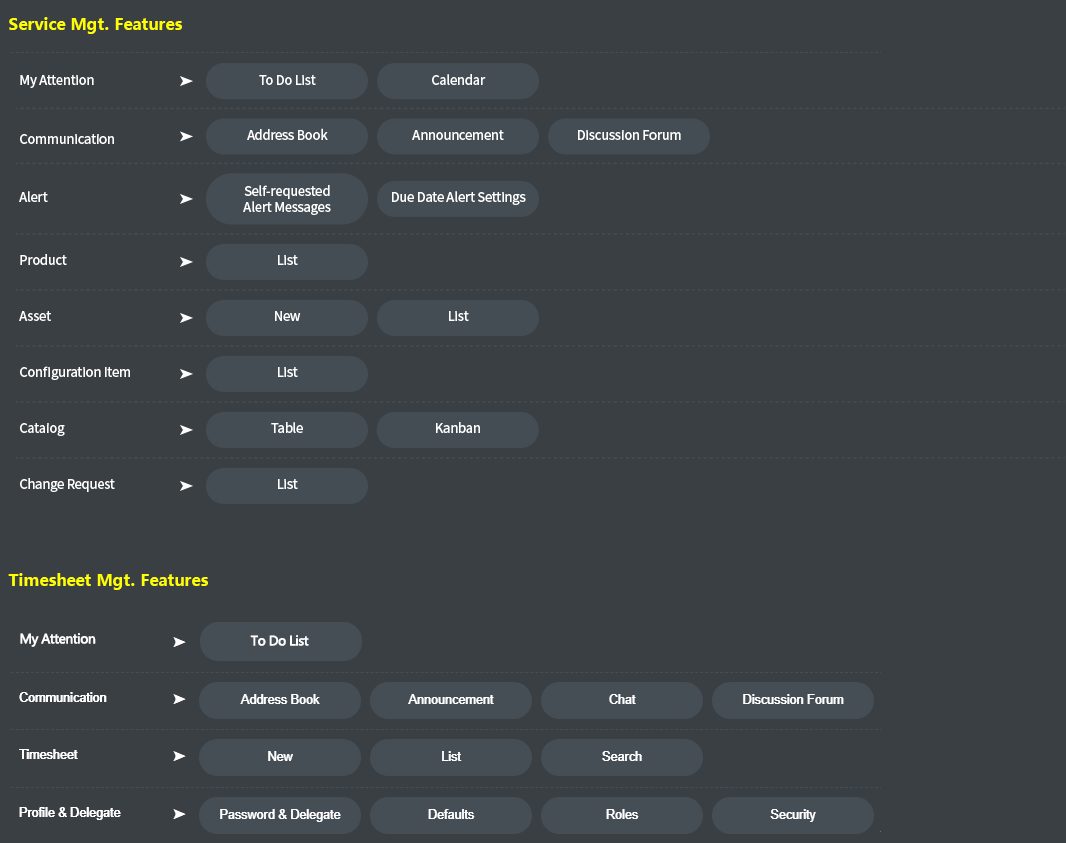The height and width of the screenshot is (843, 1066).
Task: Click the arrow icon beside Timesheet row
Action: pyautogui.click(x=179, y=756)
